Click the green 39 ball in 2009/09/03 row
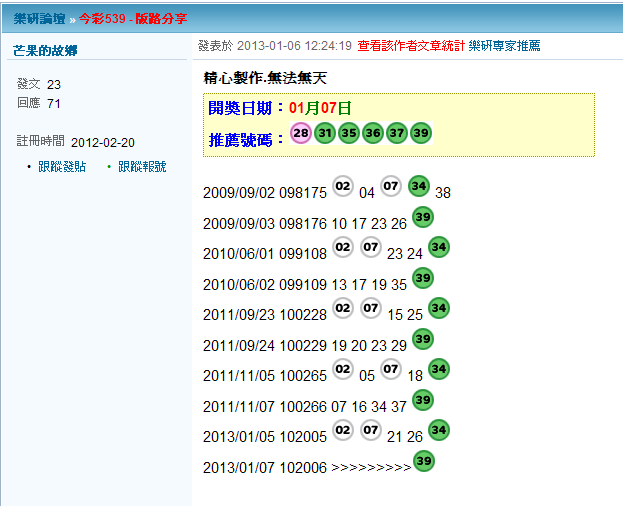Image resolution: width=623 pixels, height=506 pixels. point(423,217)
